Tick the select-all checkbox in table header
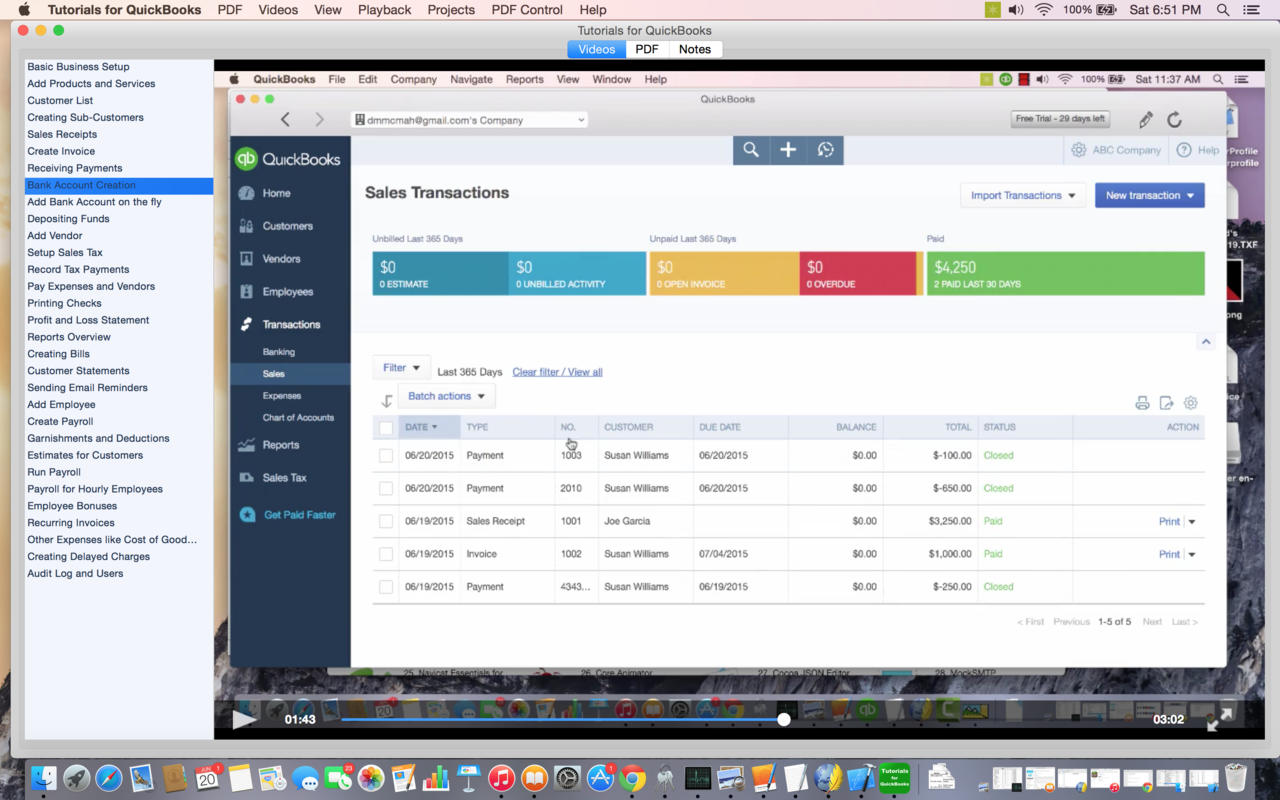The width and height of the screenshot is (1280, 800). pyautogui.click(x=386, y=428)
